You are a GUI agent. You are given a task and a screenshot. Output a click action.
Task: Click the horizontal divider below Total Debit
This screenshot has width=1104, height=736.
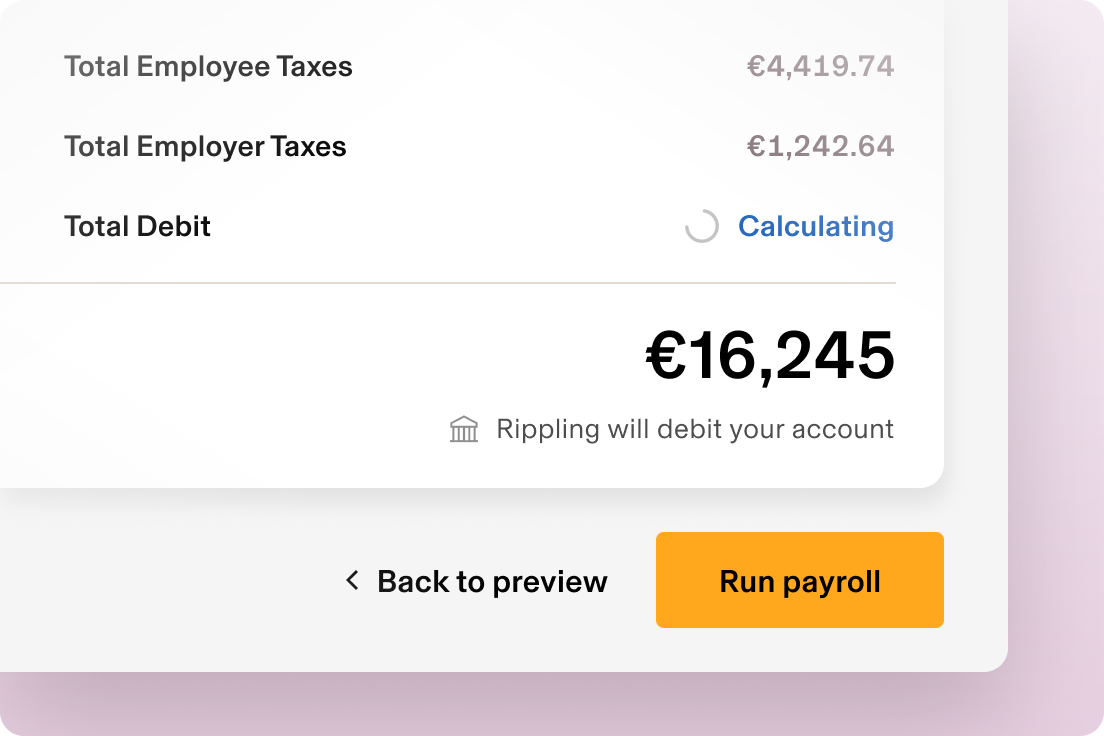click(450, 283)
